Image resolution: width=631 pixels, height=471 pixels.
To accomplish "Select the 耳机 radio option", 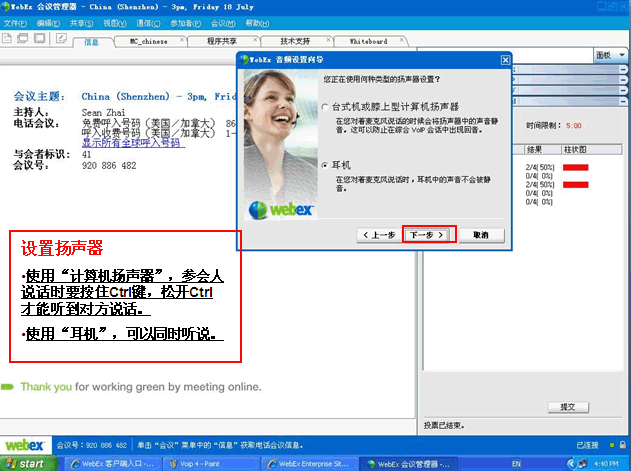I will tap(325, 165).
